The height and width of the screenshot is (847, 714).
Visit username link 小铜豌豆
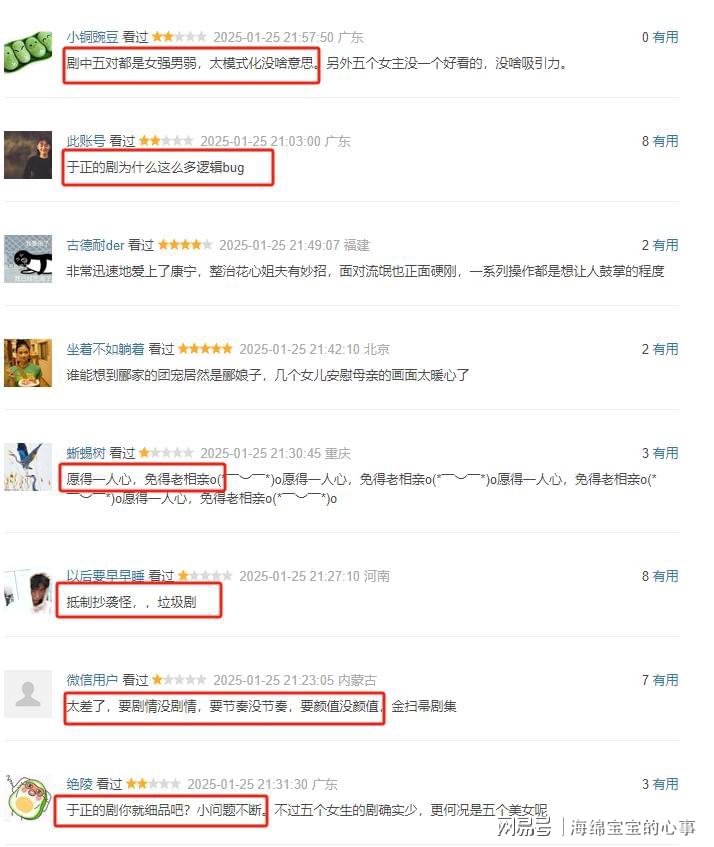(92, 37)
